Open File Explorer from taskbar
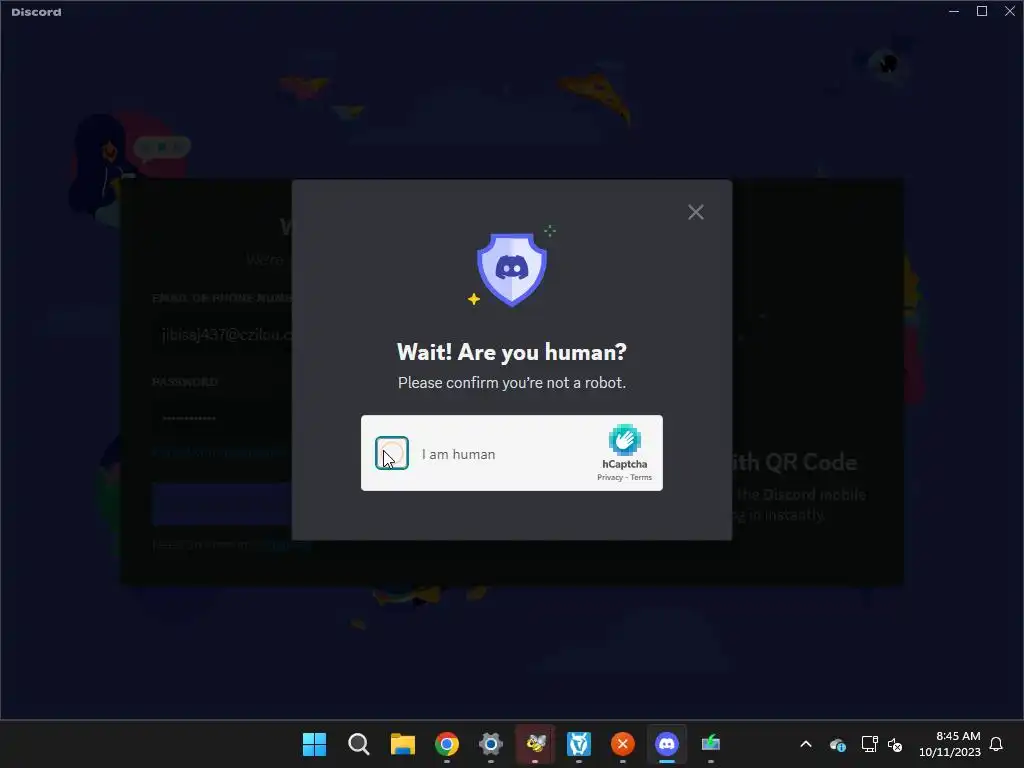This screenshot has width=1024, height=768. pos(402,744)
